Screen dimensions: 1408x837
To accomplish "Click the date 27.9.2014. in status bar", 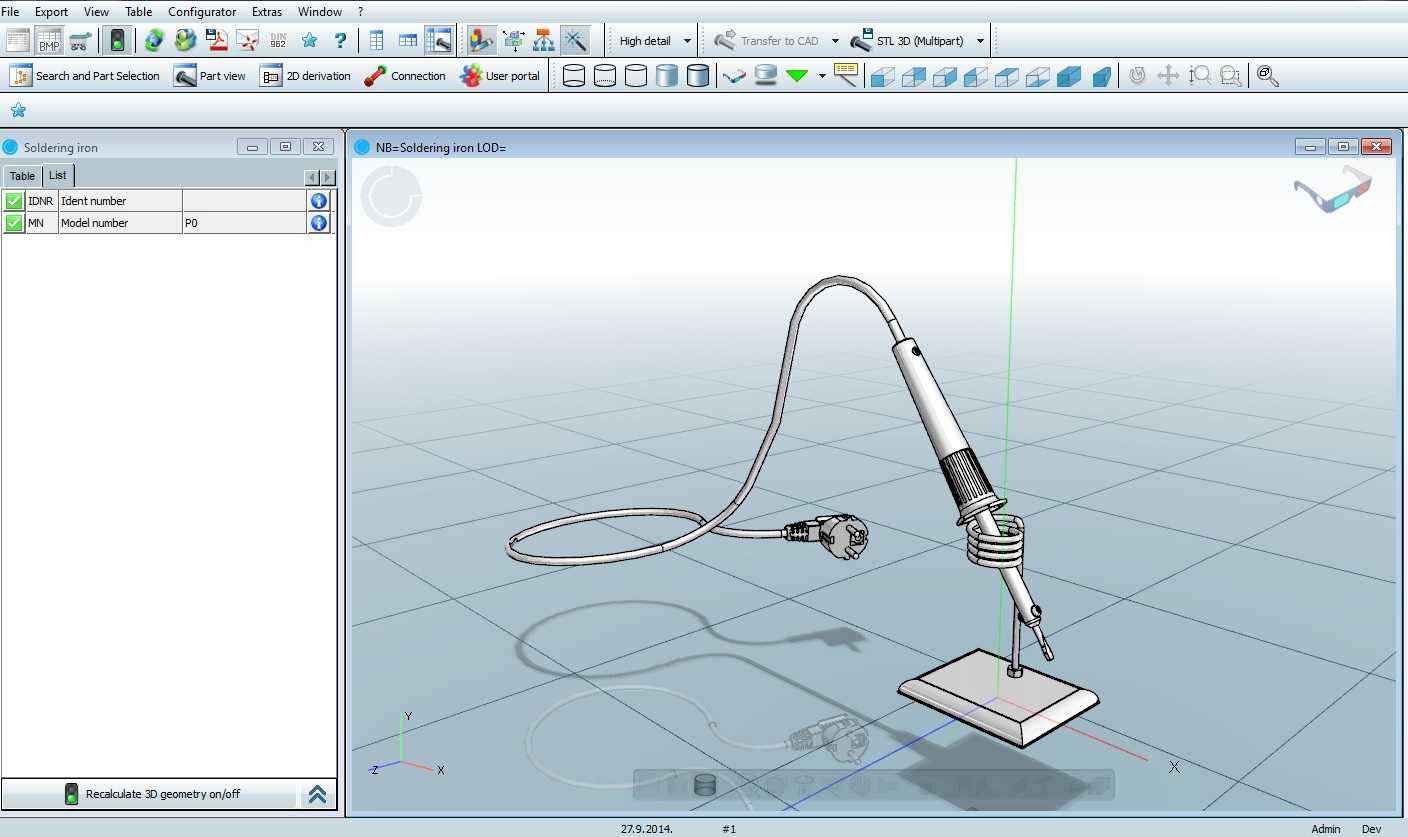I will click(647, 829).
